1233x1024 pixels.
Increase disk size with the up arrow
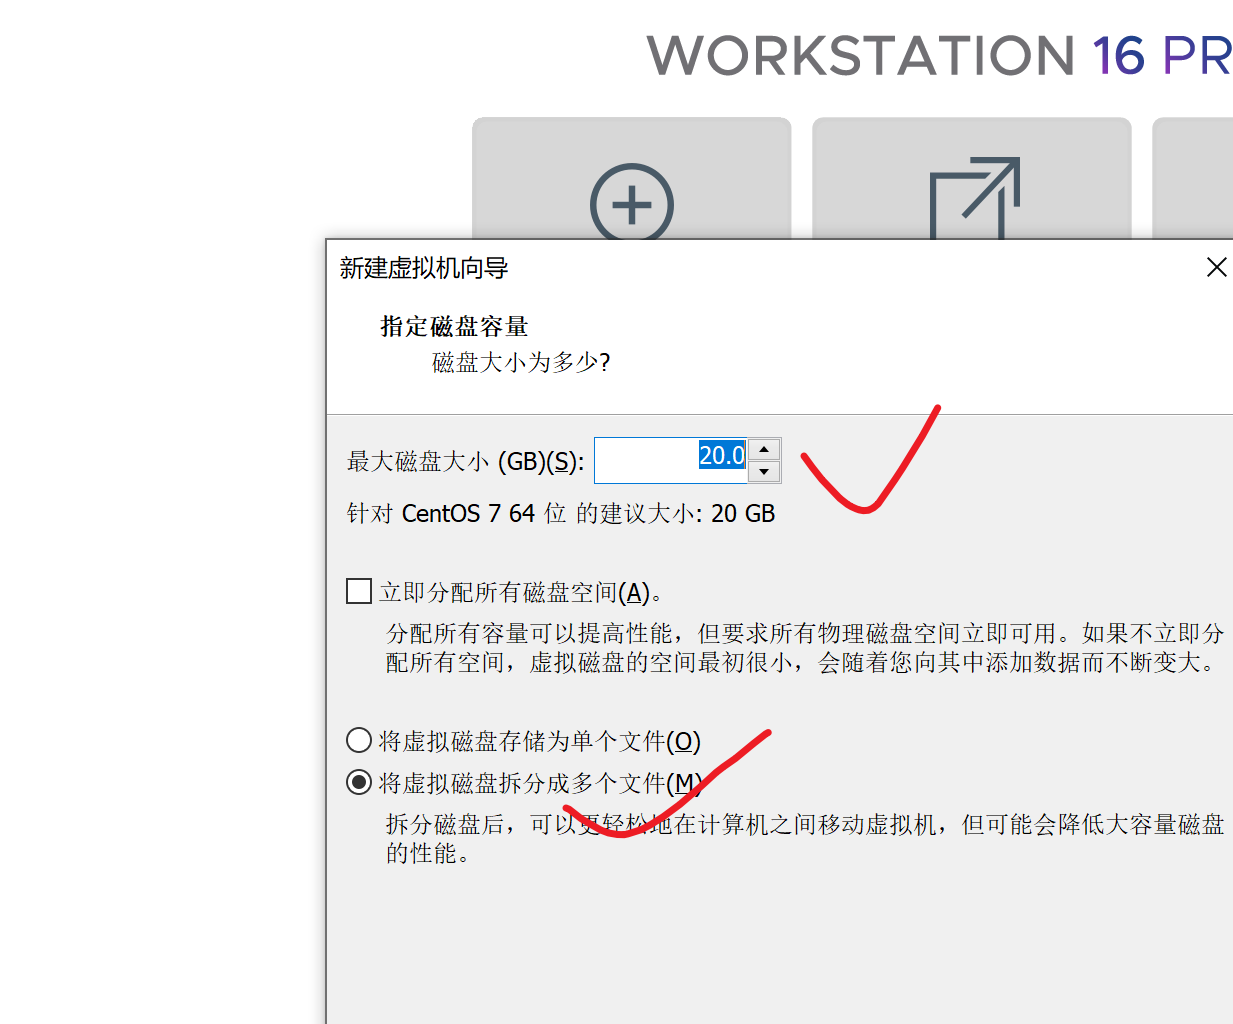click(764, 449)
